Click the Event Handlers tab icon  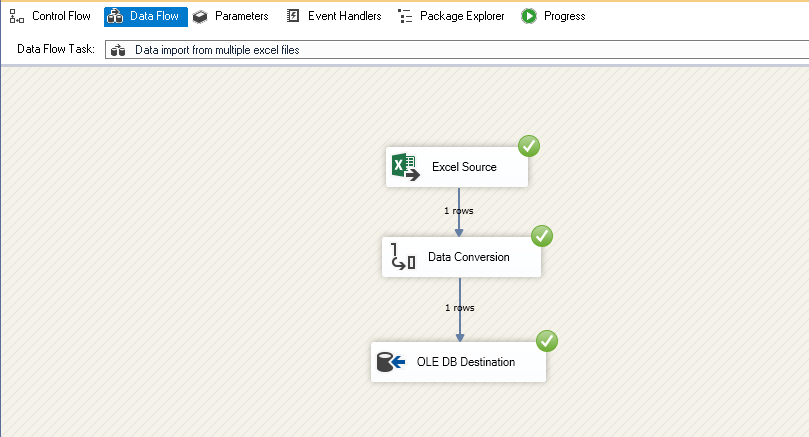click(x=293, y=16)
